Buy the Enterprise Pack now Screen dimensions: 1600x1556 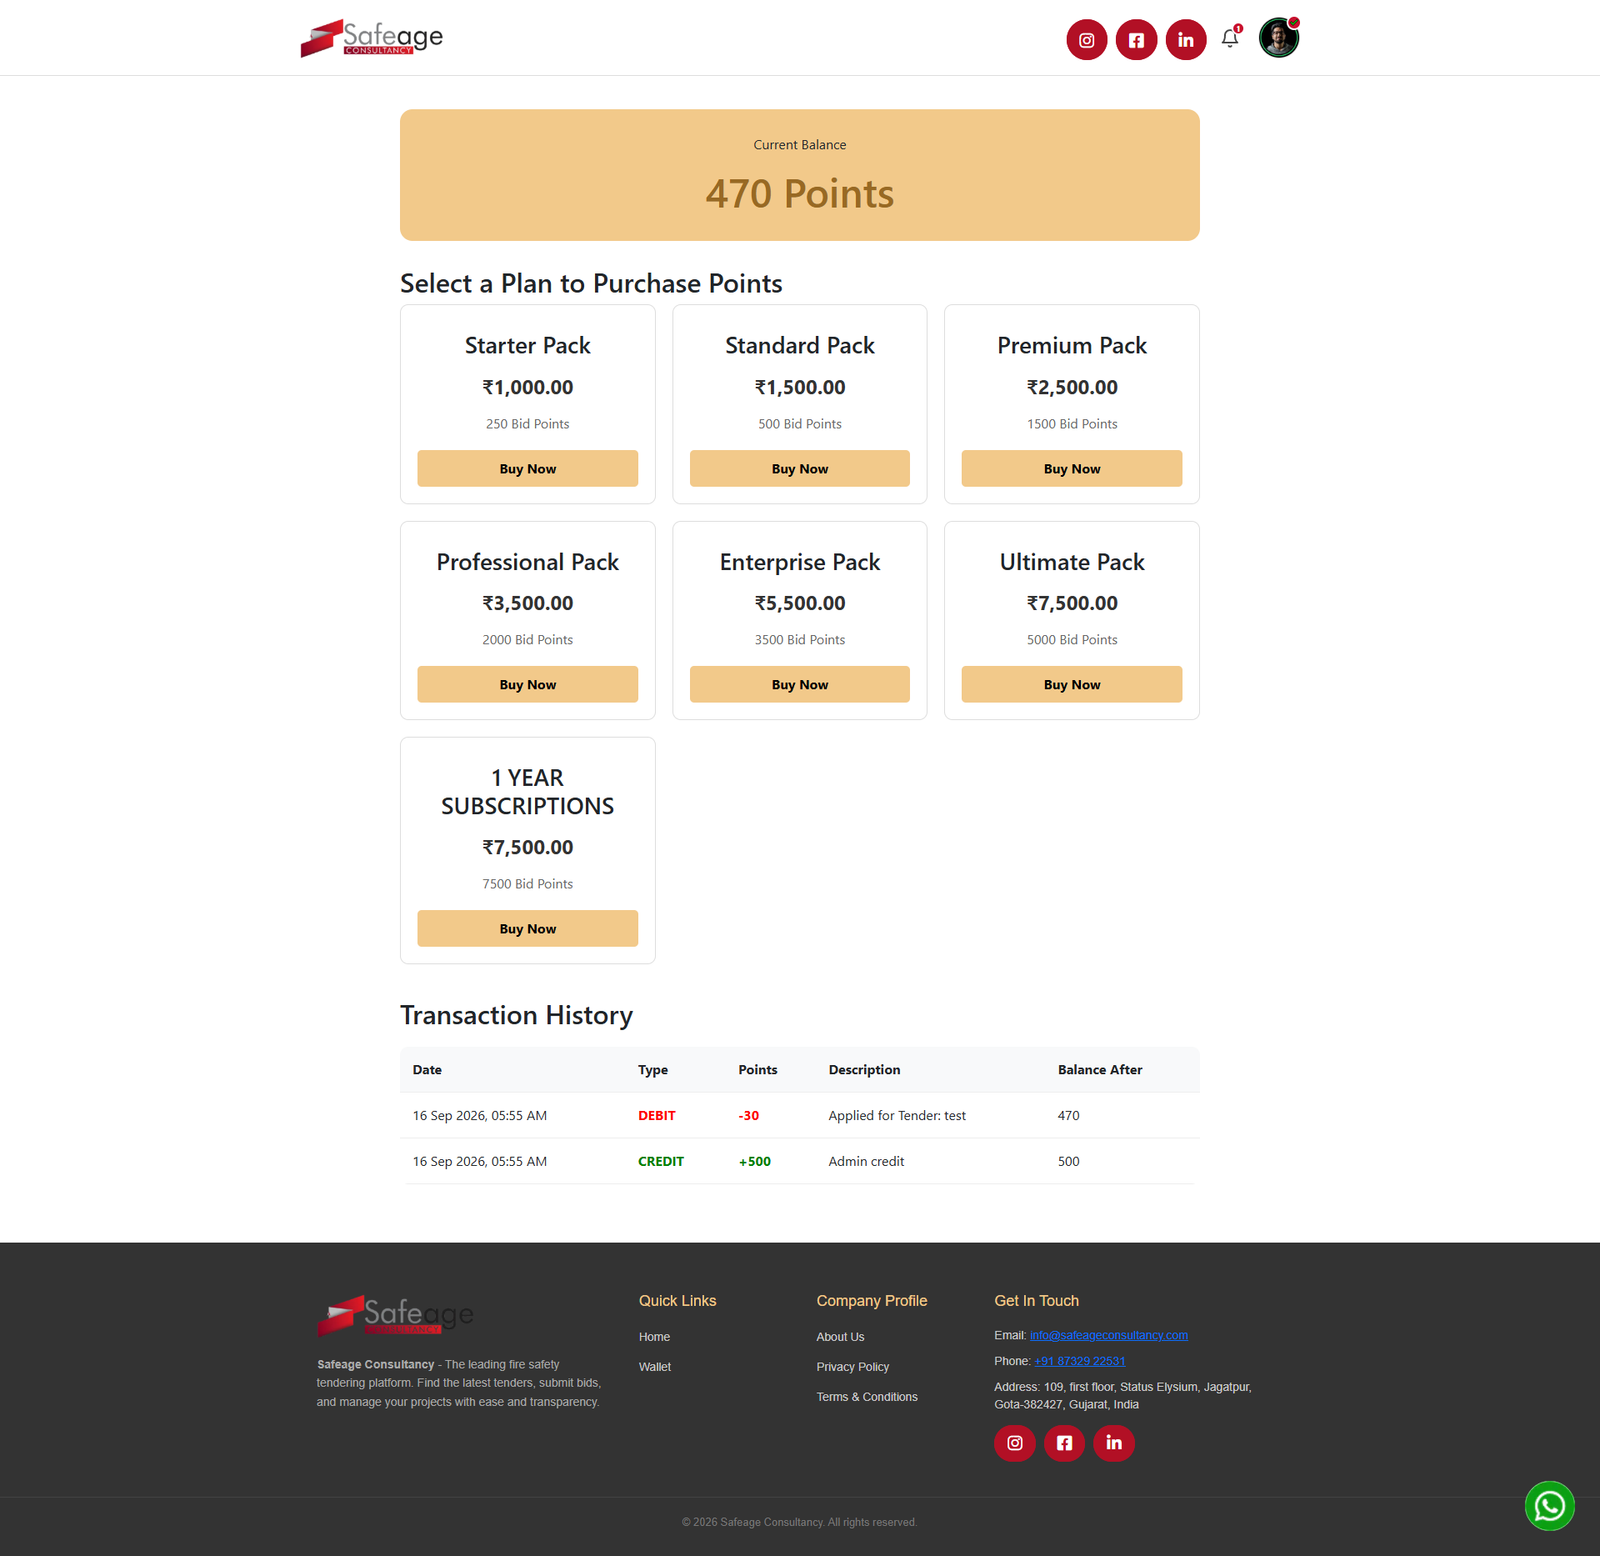(800, 685)
